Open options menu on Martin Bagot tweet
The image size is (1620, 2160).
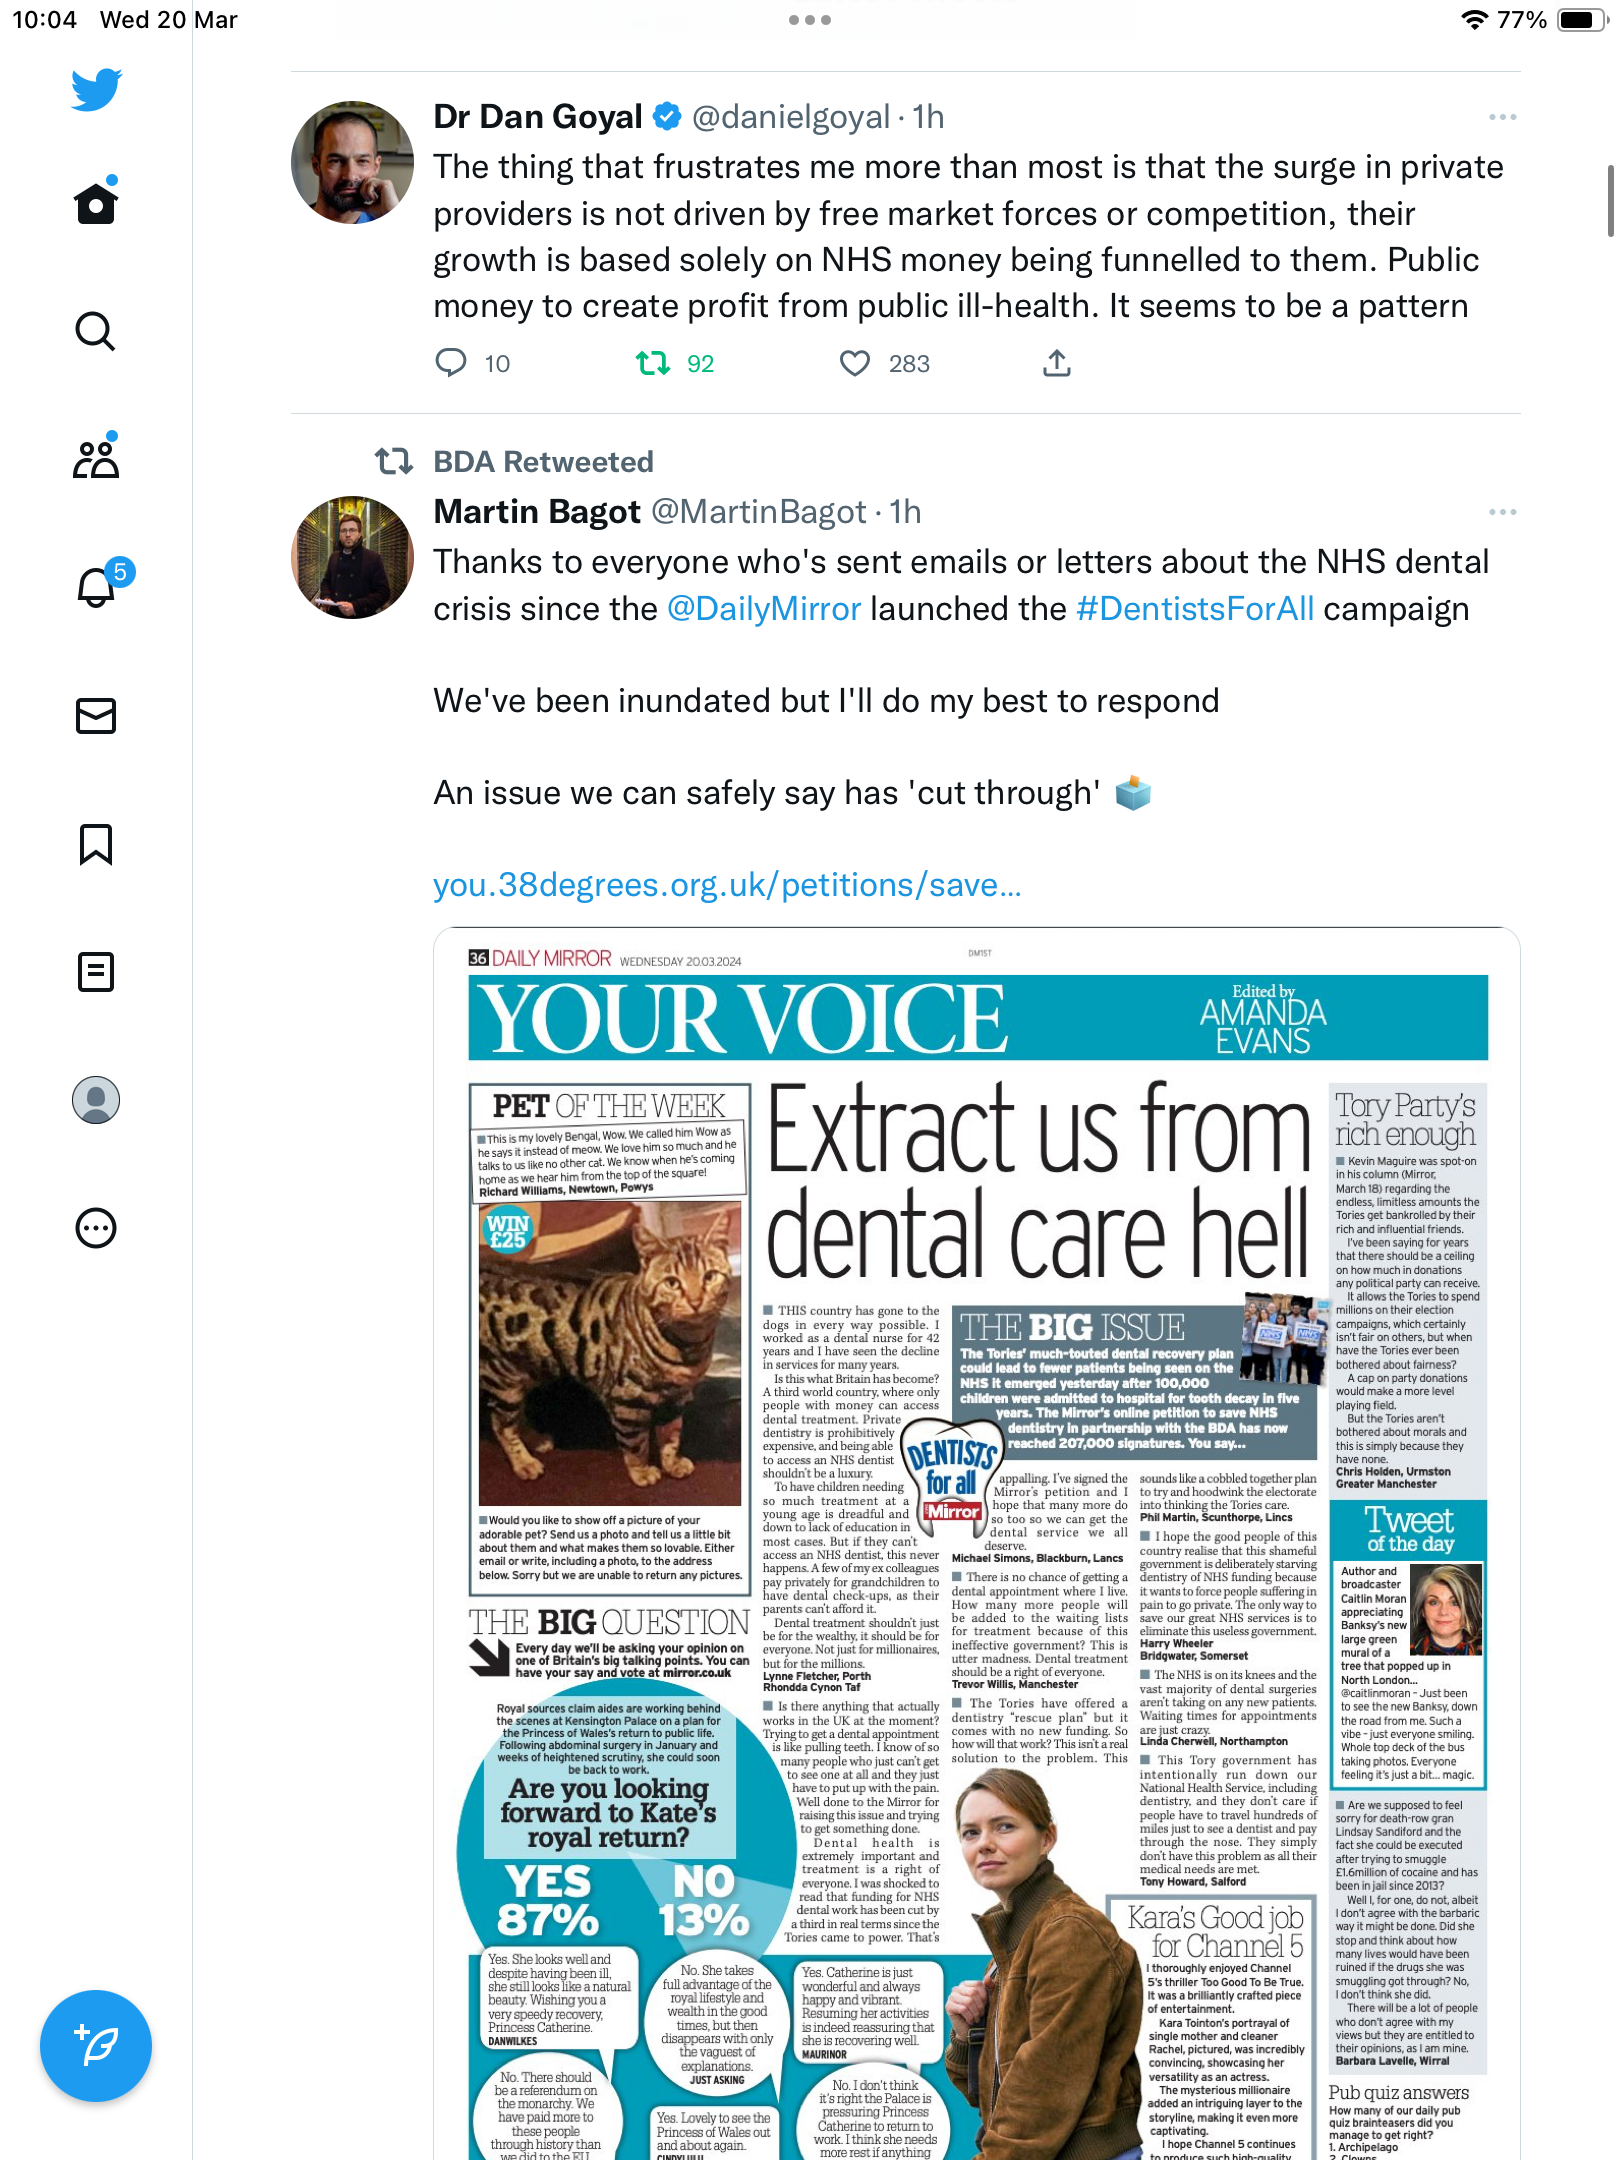[1503, 512]
